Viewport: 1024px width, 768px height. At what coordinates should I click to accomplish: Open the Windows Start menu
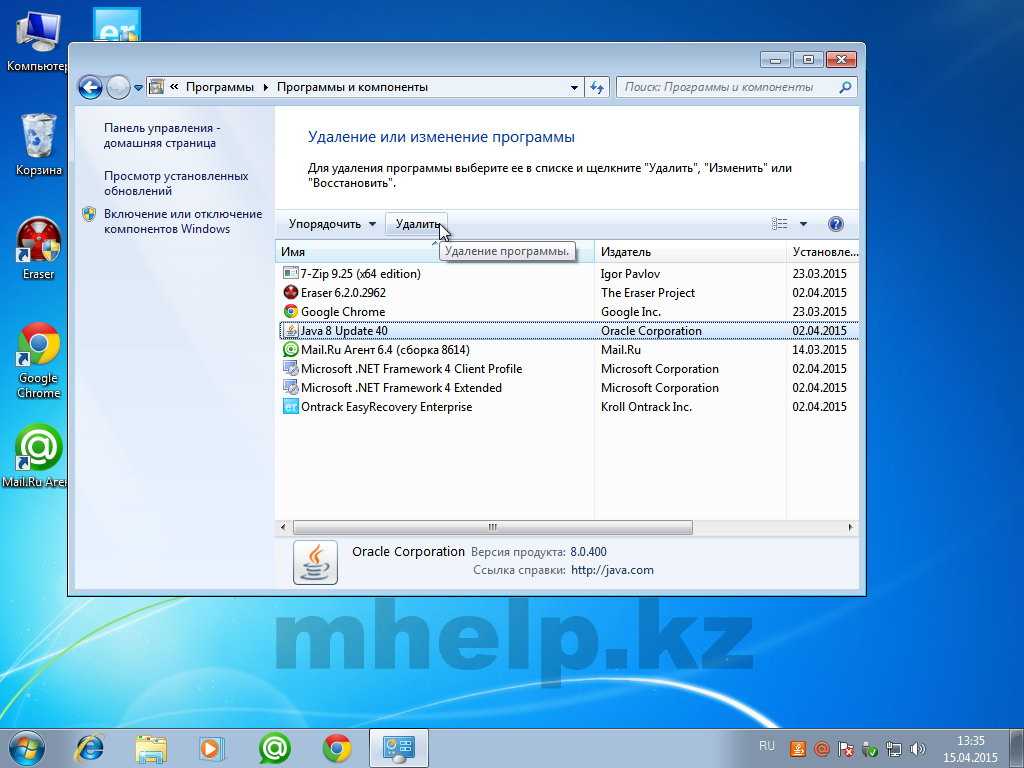point(26,749)
